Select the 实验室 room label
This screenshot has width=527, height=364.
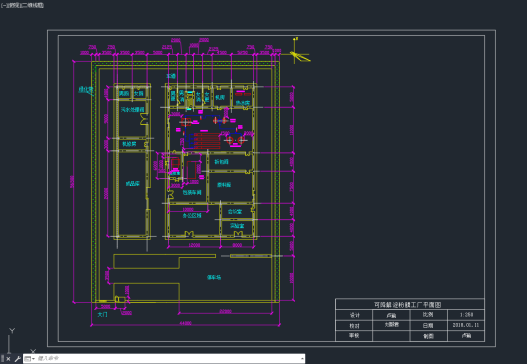237,226
